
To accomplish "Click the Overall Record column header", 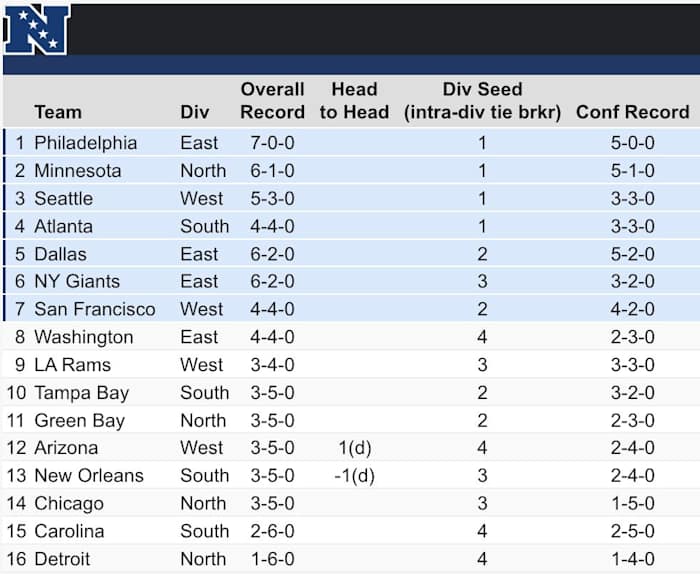I will (x=272, y=101).
